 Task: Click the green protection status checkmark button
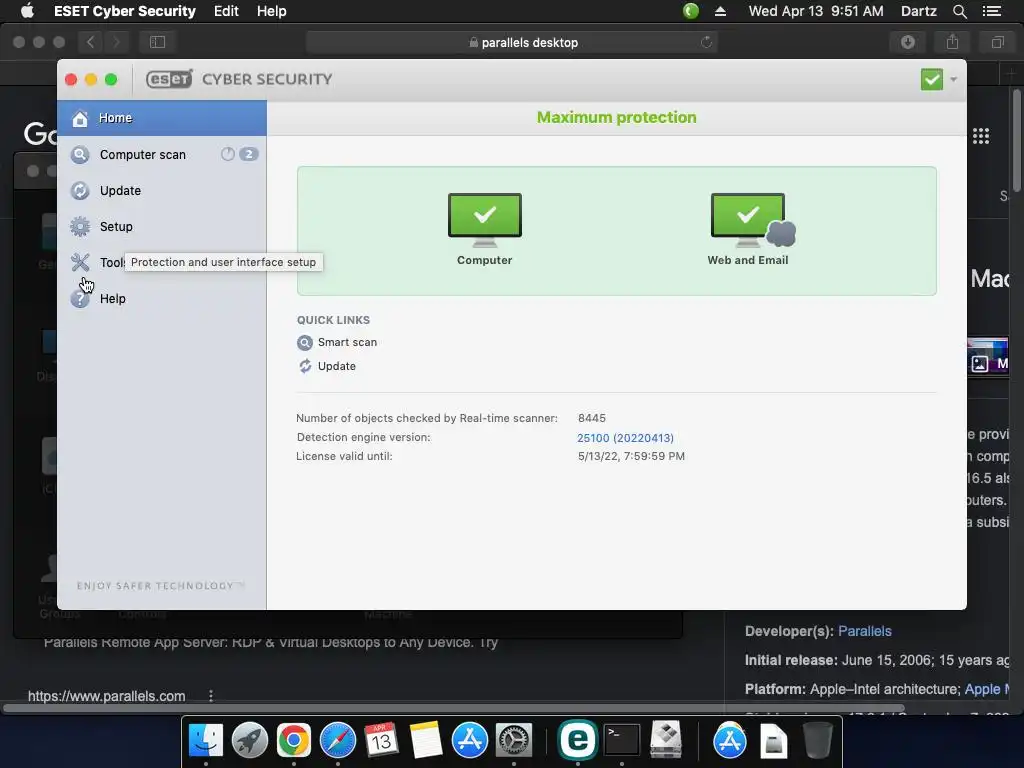pyautogui.click(x=932, y=80)
